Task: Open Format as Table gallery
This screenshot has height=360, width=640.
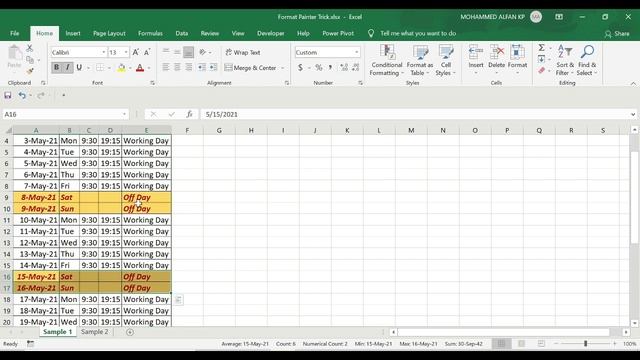Action: 420,60
